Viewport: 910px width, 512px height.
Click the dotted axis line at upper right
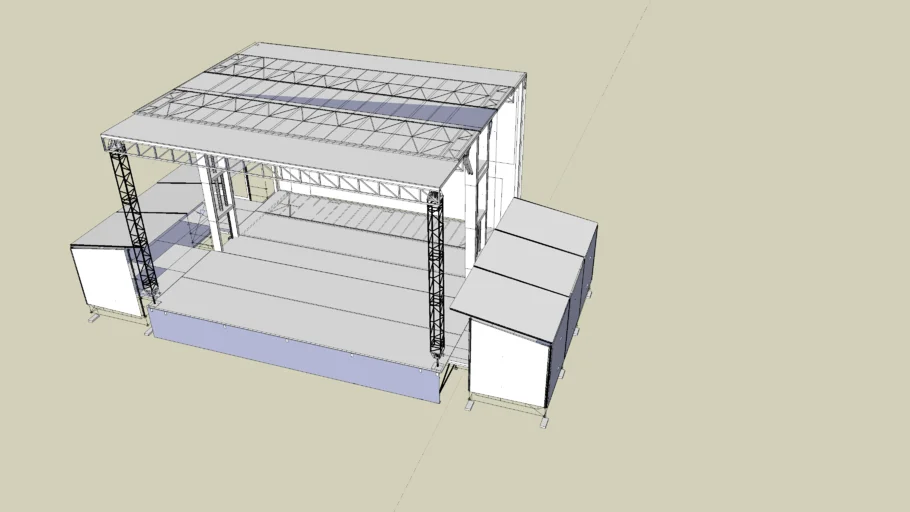click(640, 40)
